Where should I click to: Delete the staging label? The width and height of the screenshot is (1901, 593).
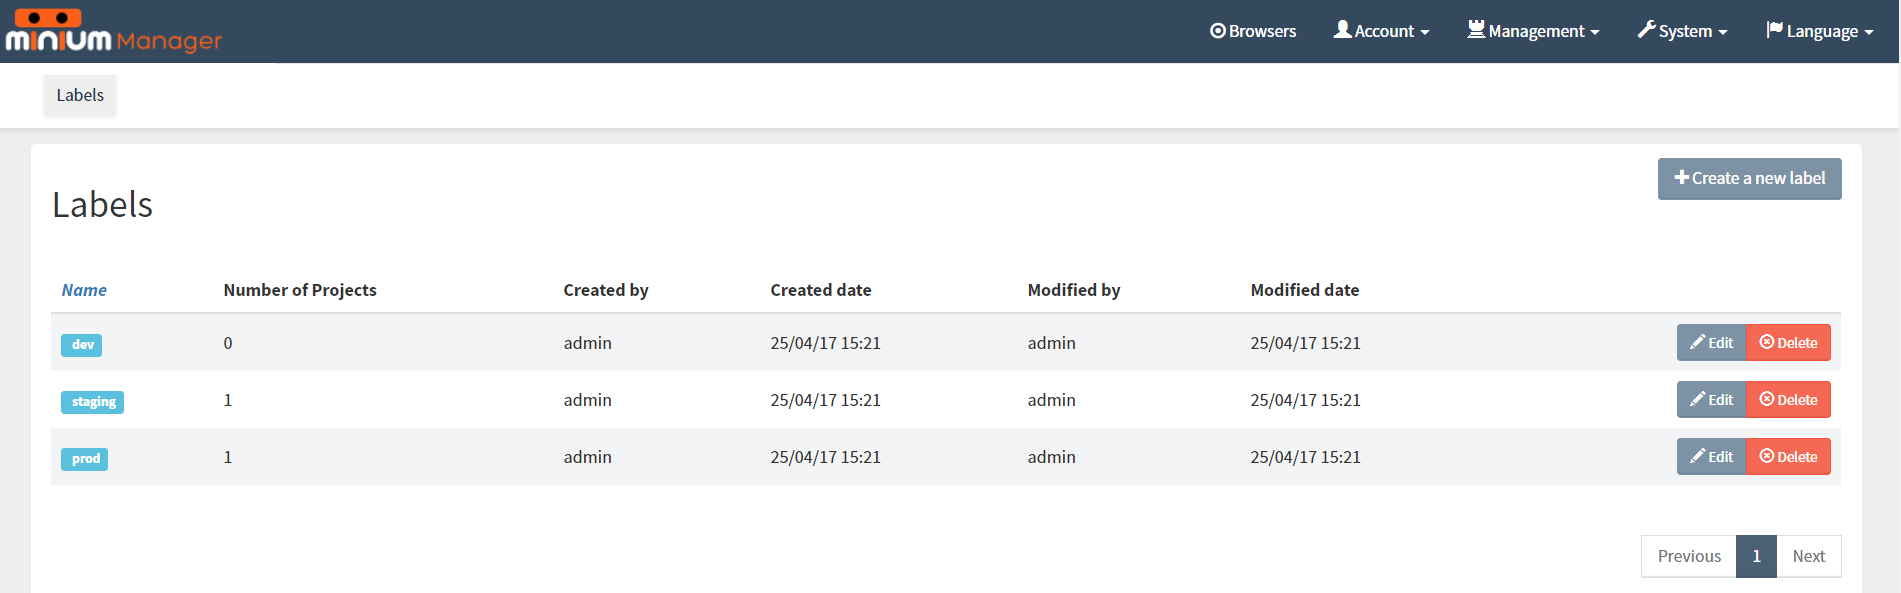(x=1788, y=399)
